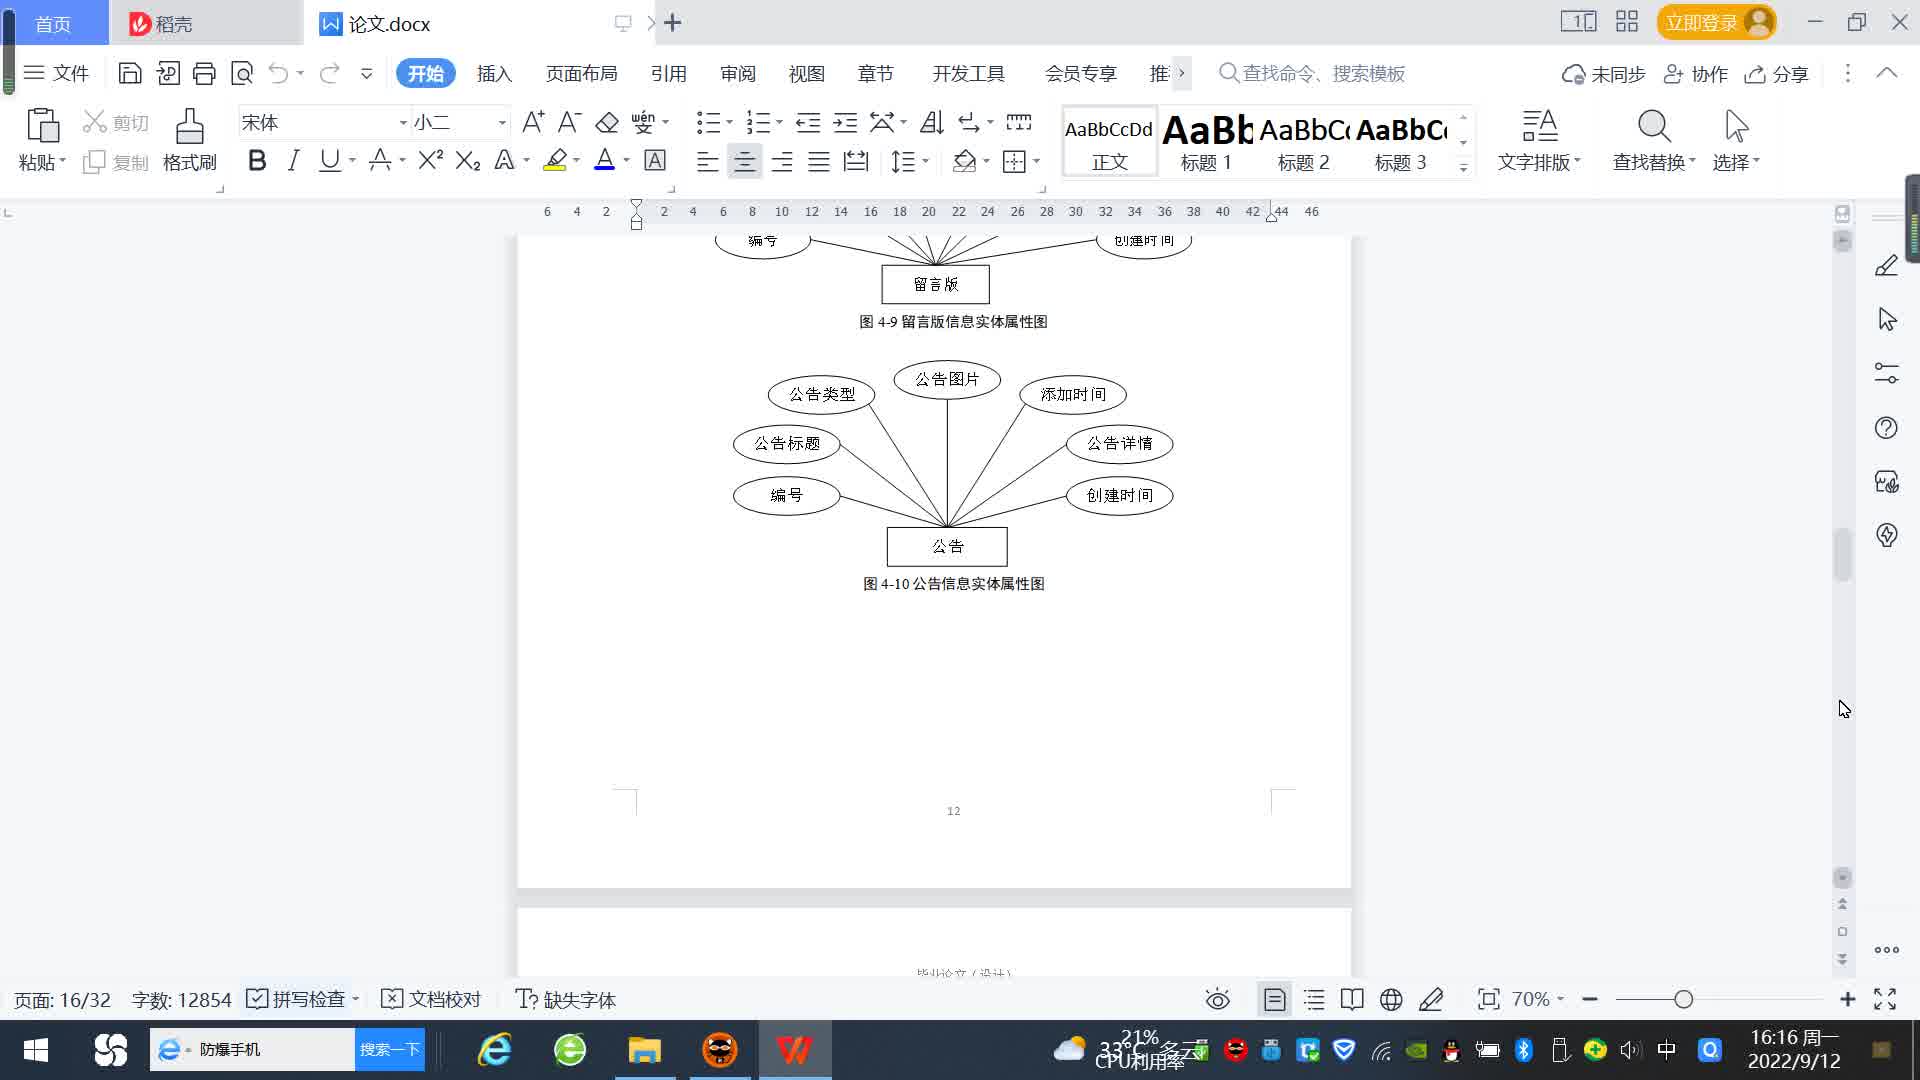The height and width of the screenshot is (1080, 1920).
Task: Open settings sliders icon in right sidebar
Action: (1886, 373)
